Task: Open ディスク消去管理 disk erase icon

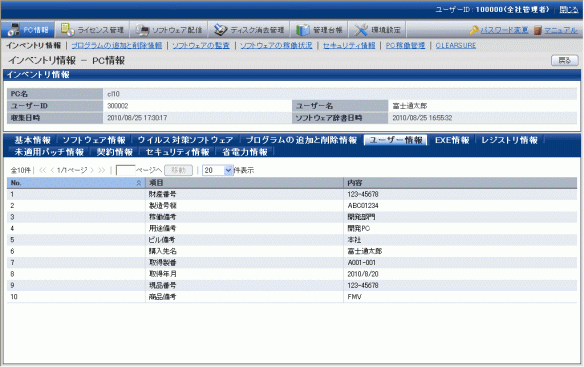Action: (220, 30)
